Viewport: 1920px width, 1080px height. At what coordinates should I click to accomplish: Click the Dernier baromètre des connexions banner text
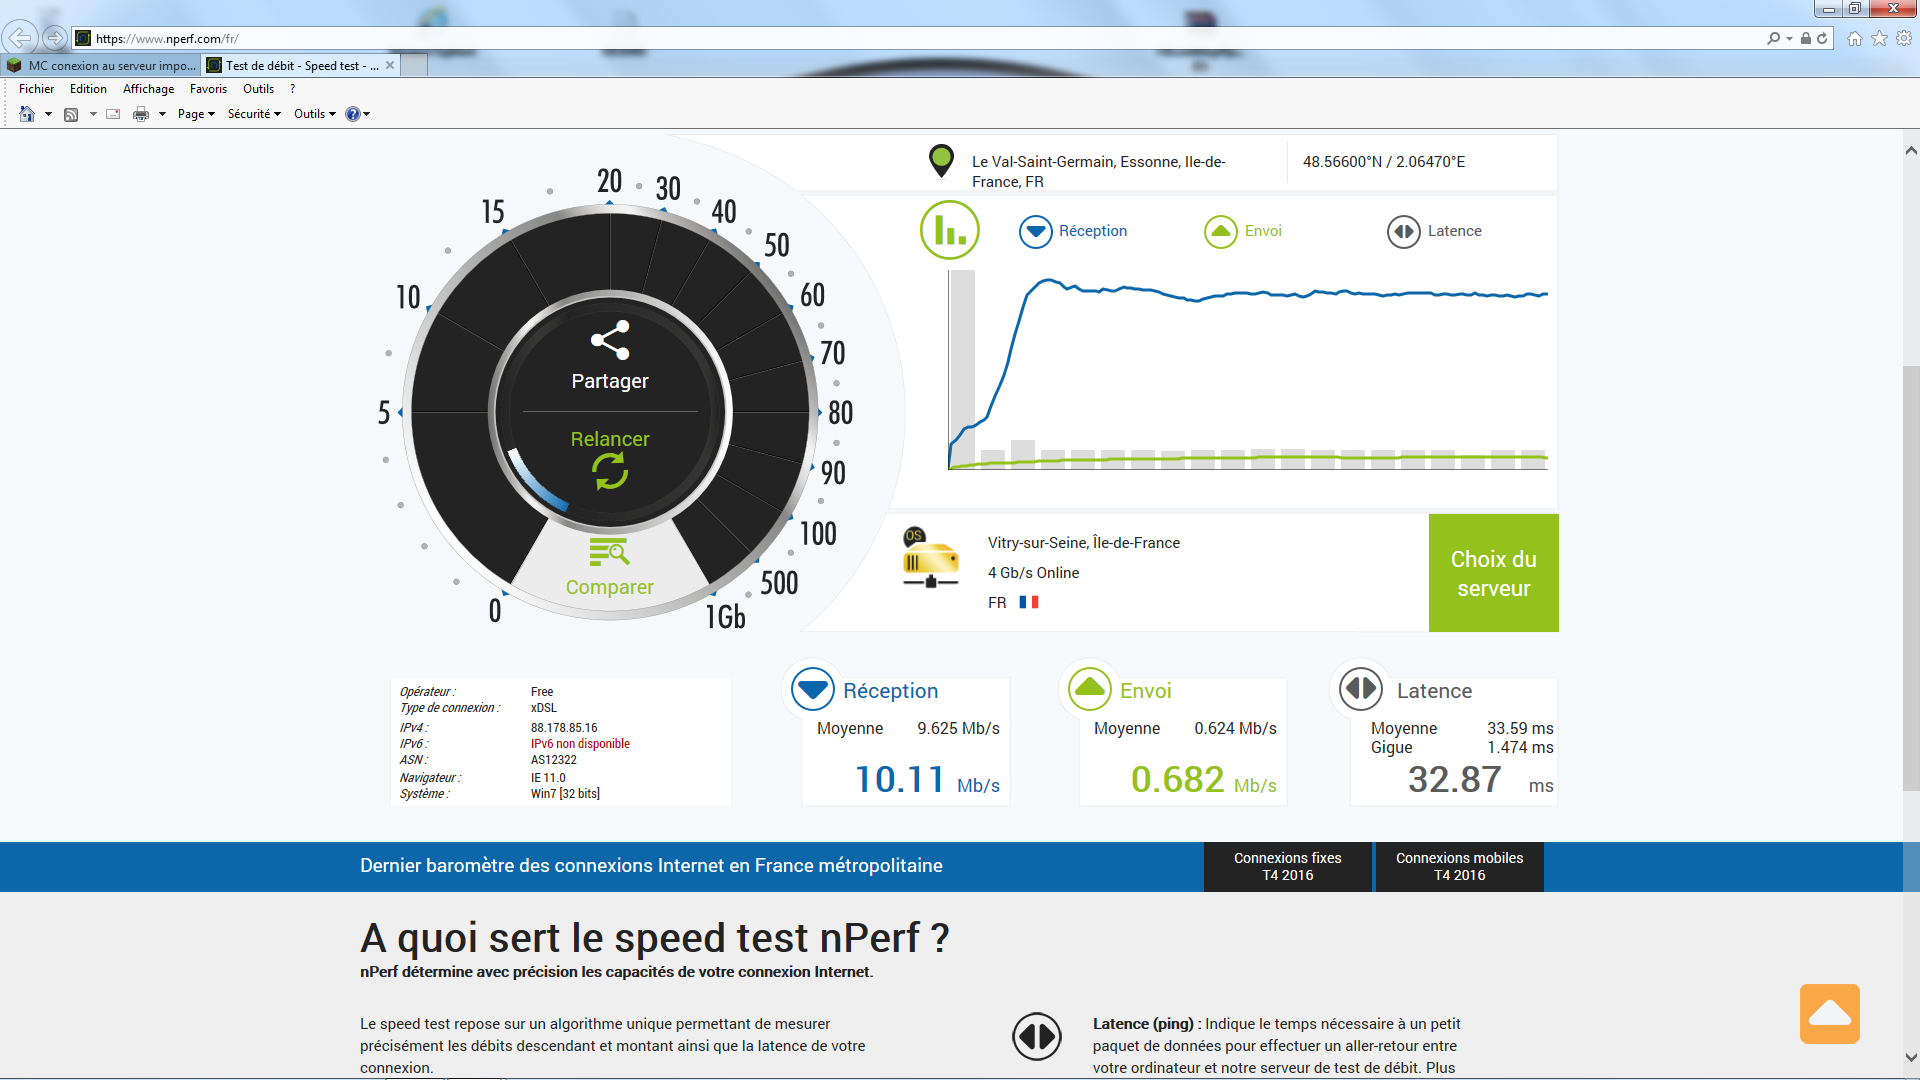pos(651,866)
